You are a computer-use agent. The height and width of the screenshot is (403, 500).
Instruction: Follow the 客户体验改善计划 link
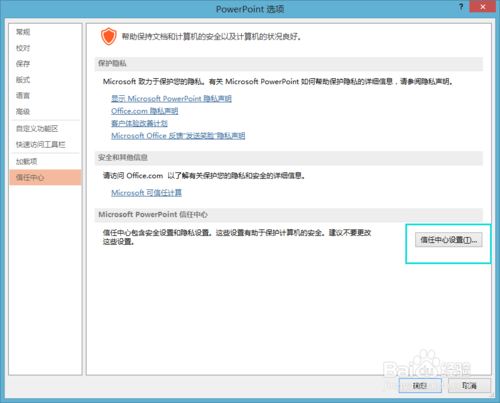click(139, 123)
